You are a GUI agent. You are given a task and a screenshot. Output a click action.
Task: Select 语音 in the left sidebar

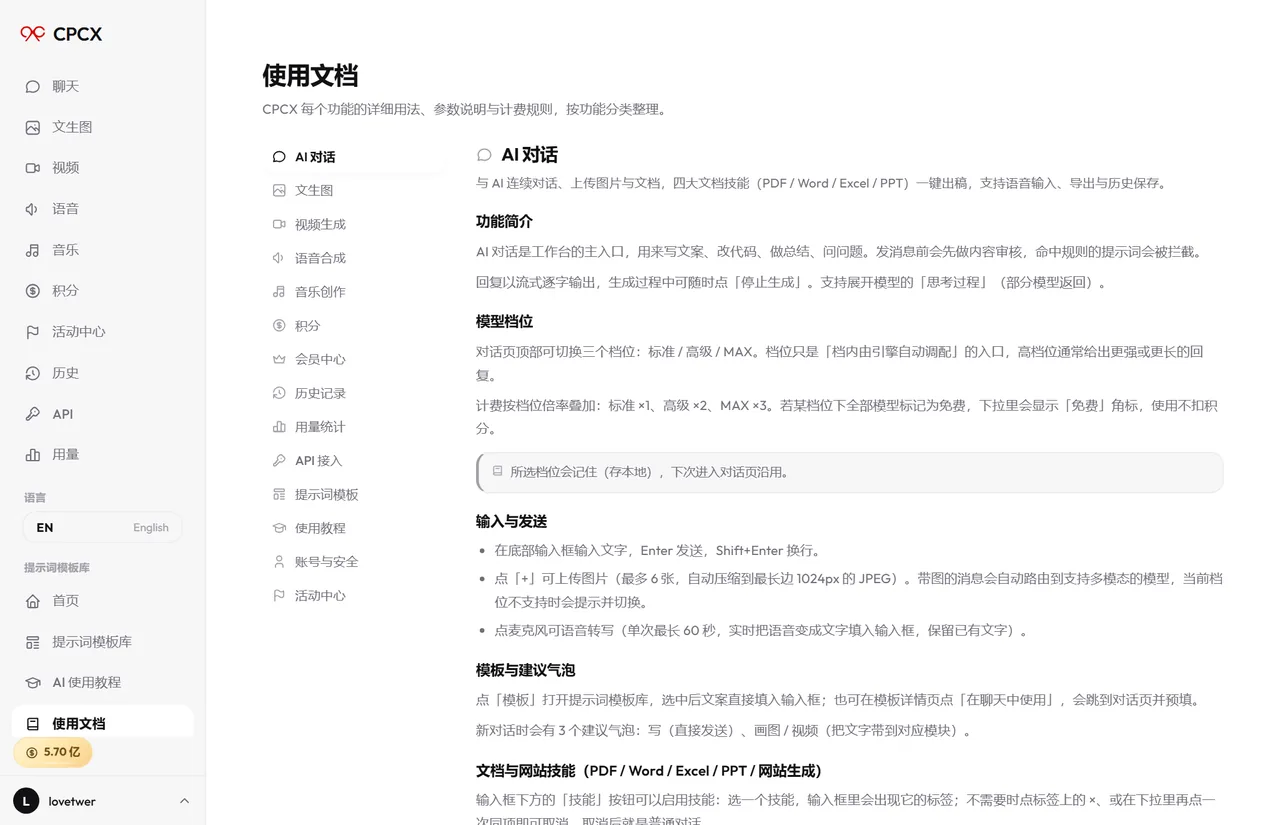click(x=102, y=209)
